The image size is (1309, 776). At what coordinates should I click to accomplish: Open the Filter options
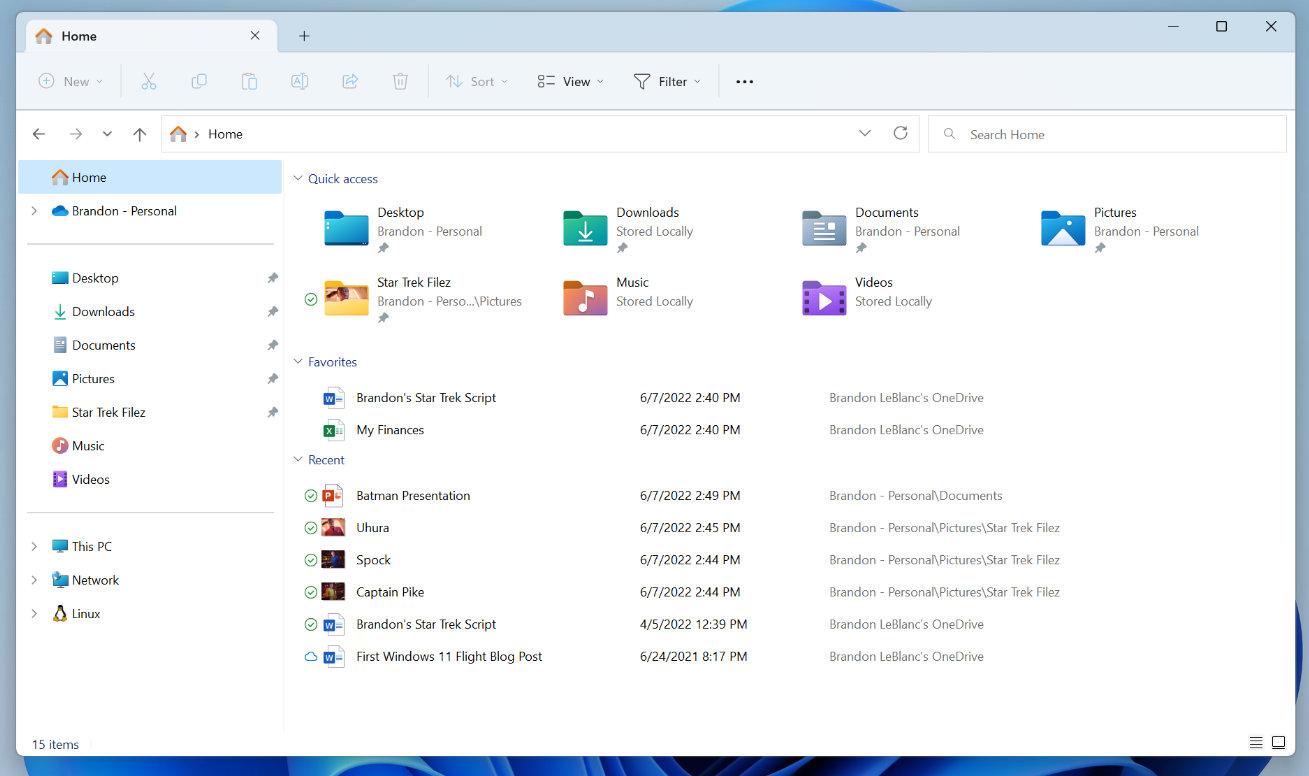[x=666, y=81]
